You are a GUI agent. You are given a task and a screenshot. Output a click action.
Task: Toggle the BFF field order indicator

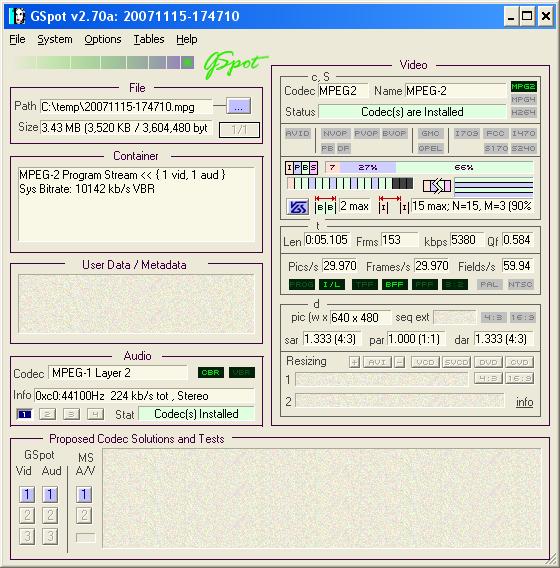[394, 284]
